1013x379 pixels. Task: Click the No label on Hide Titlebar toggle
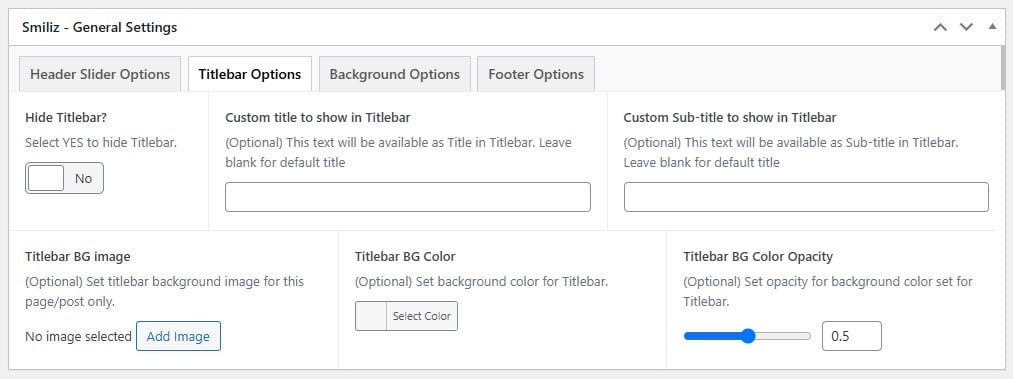tap(83, 179)
